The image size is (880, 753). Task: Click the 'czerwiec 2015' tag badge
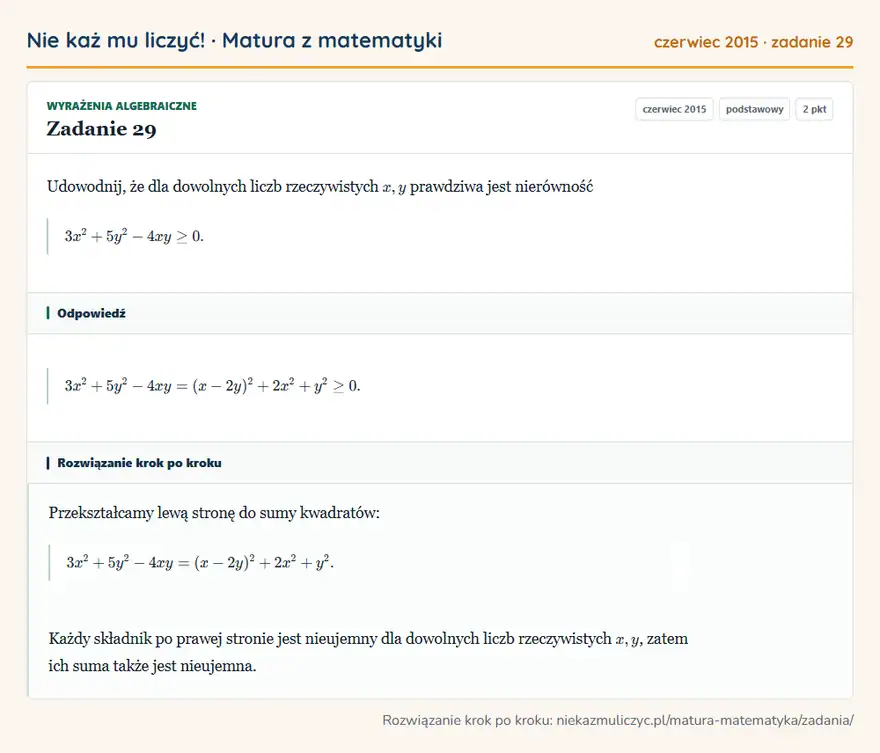674,109
